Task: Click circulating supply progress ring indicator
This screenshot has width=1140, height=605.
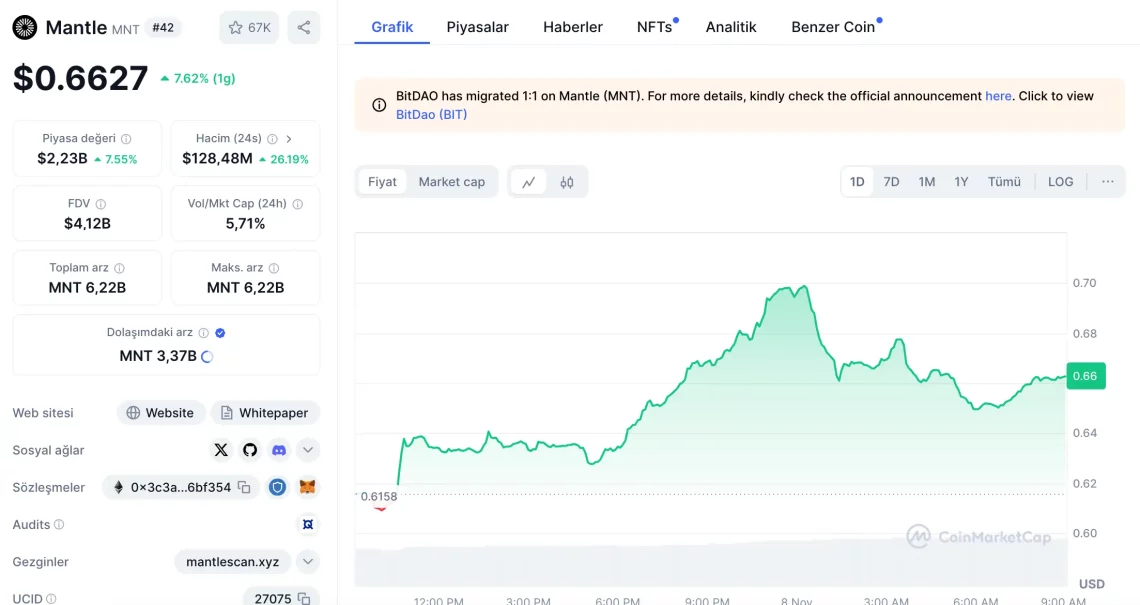Action: coord(207,356)
